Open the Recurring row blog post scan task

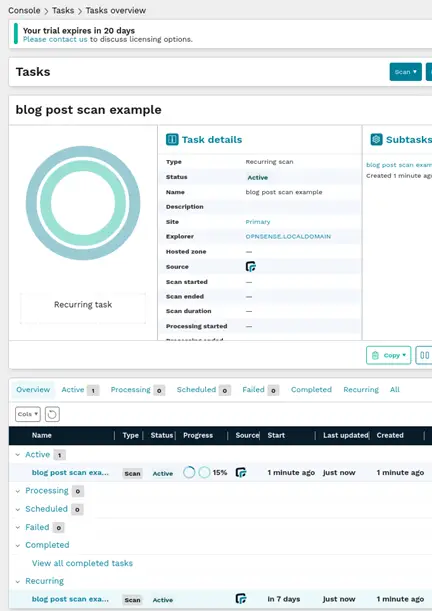pos(70,599)
